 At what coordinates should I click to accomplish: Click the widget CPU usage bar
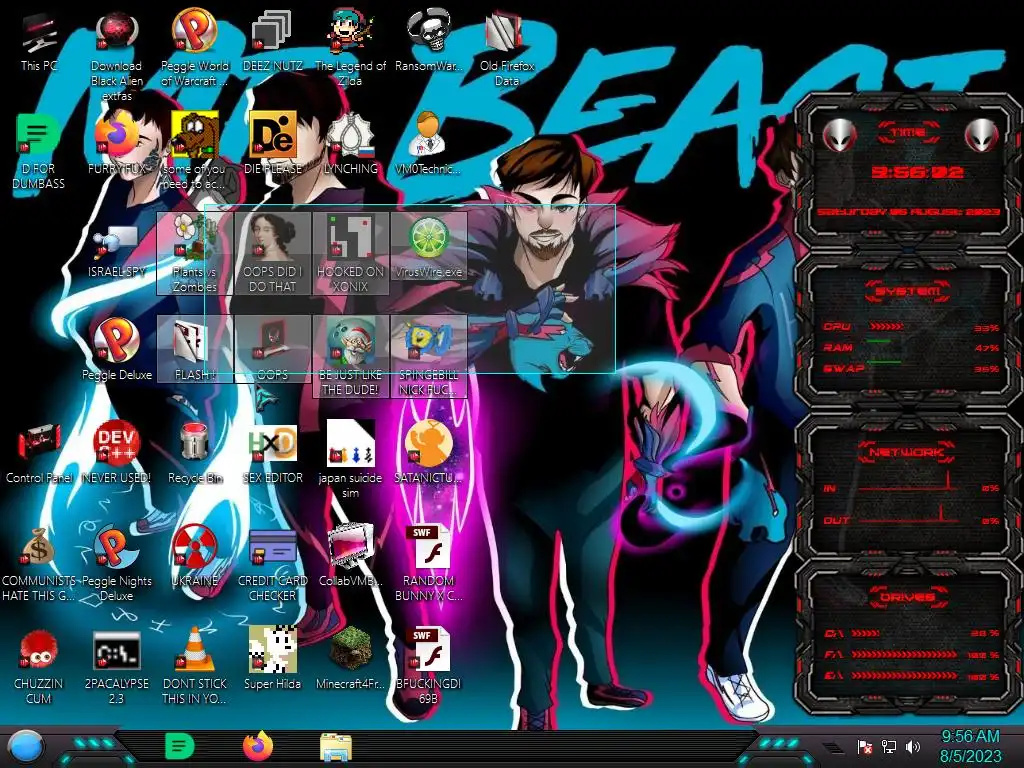[886, 327]
